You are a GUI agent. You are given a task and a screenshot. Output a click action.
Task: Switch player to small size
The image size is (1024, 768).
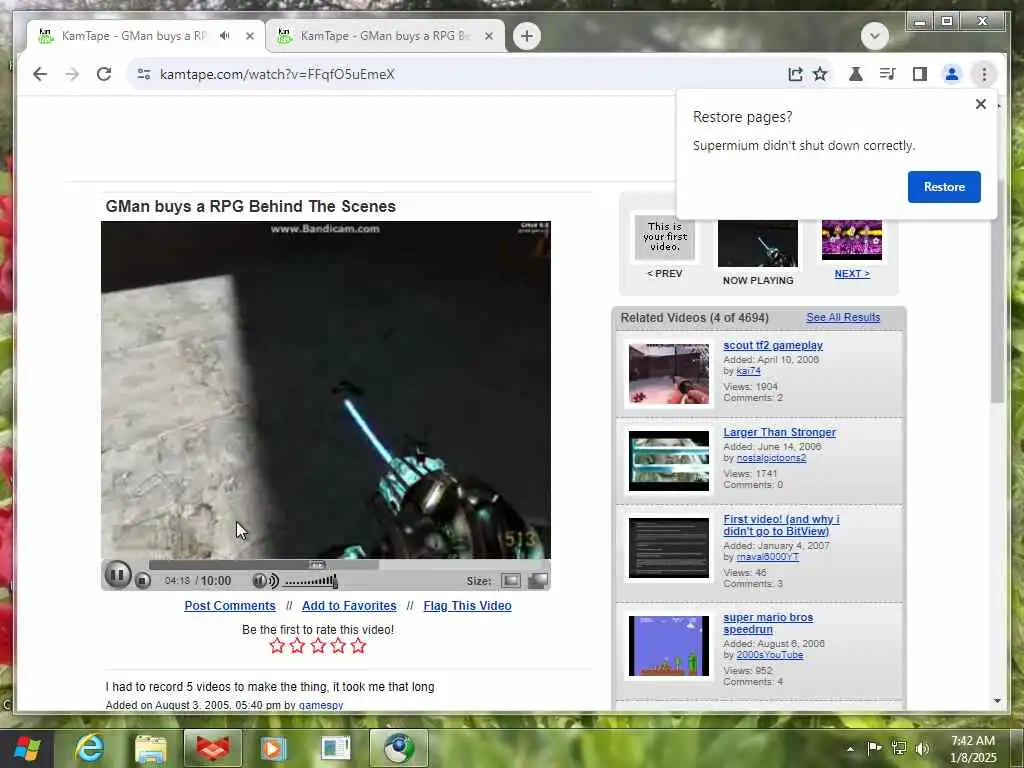511,581
